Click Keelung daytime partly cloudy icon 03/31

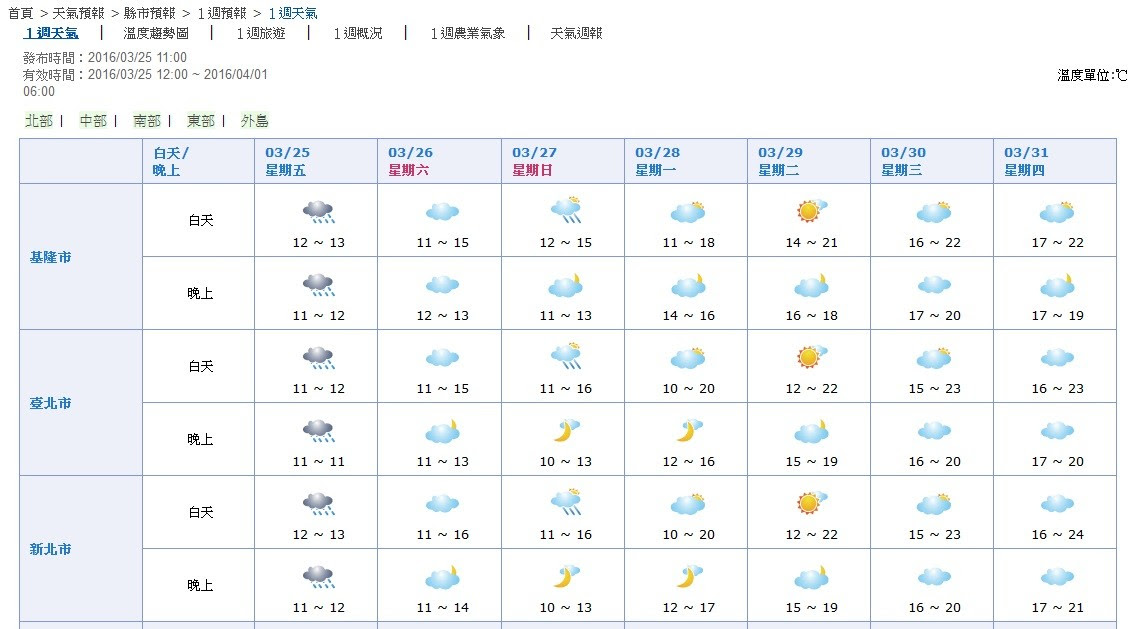pos(1057,212)
